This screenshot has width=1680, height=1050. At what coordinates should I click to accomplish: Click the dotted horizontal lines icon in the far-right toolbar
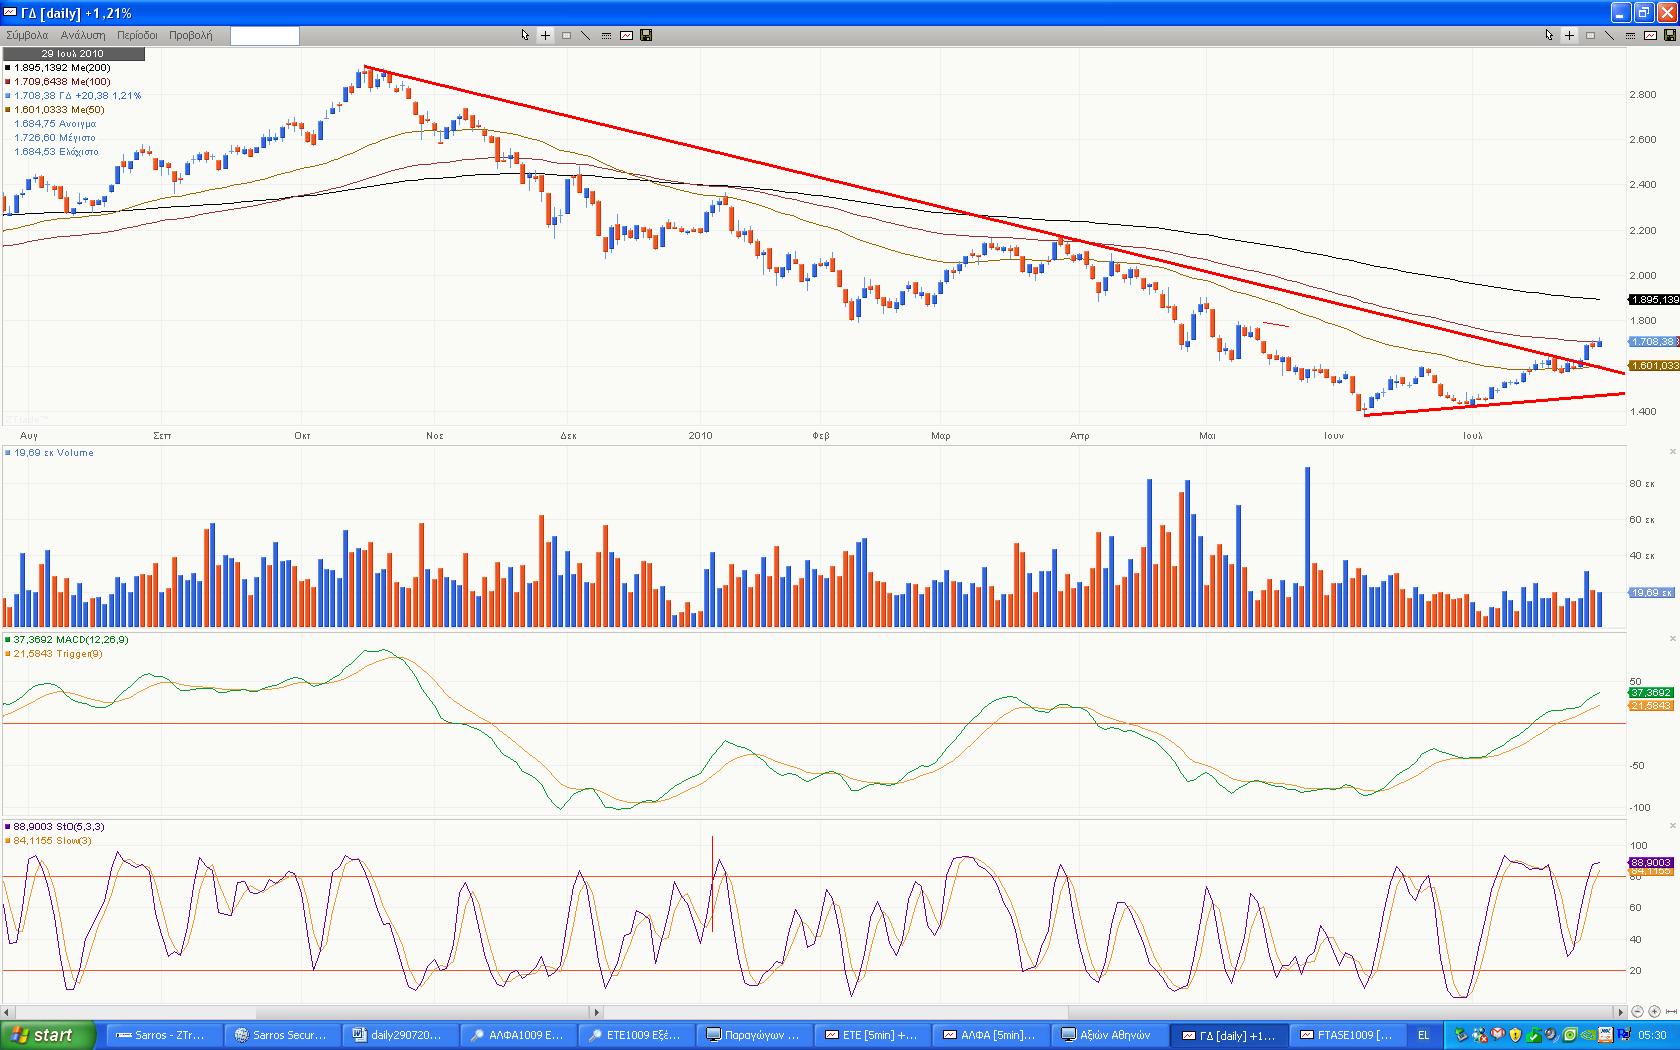point(1630,35)
